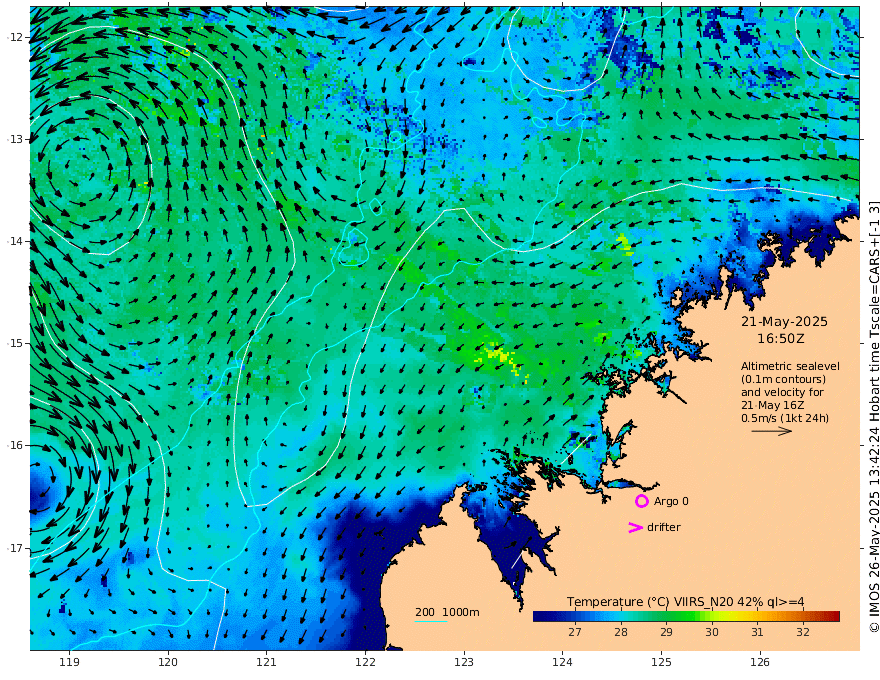This screenshot has height=680, width=880.
Task: Click latitude axis label -16
Action: (x=16, y=445)
